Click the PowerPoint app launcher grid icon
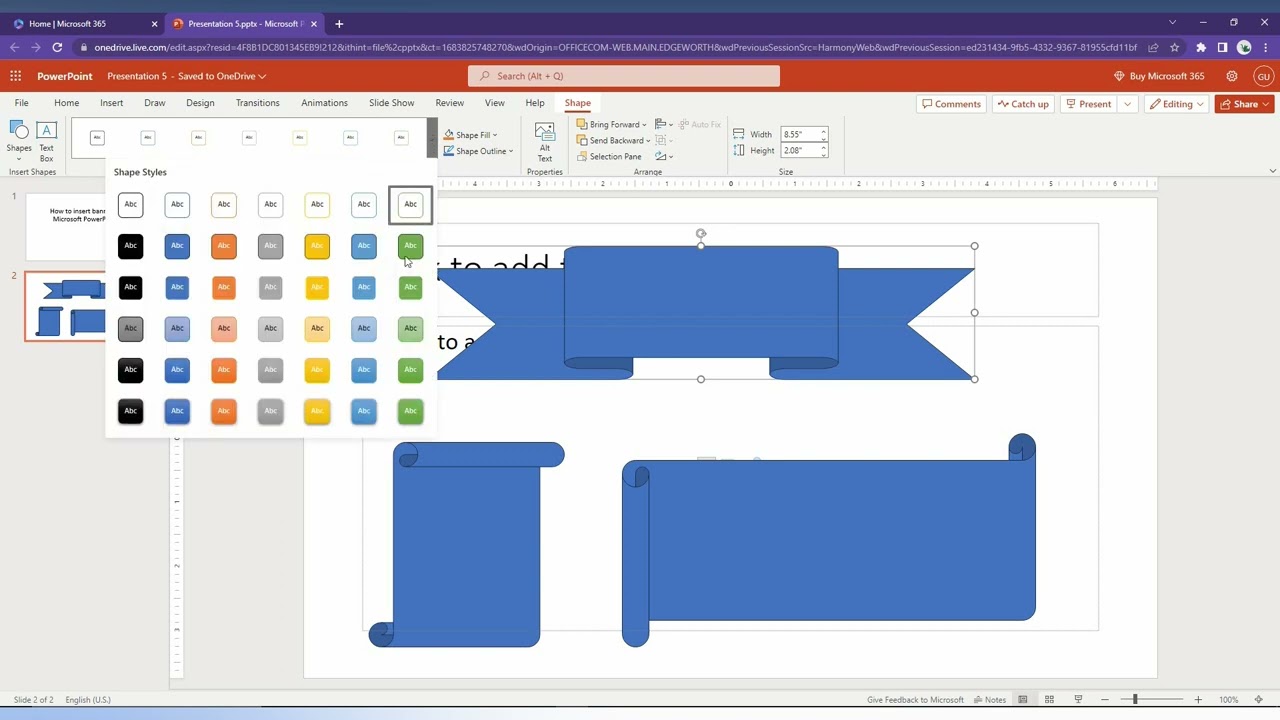This screenshot has height=720, width=1280. coord(15,76)
